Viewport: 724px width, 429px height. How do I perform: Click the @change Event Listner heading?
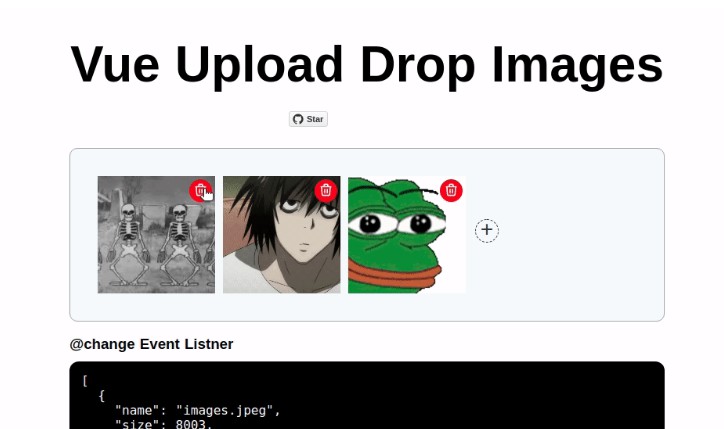coord(151,344)
